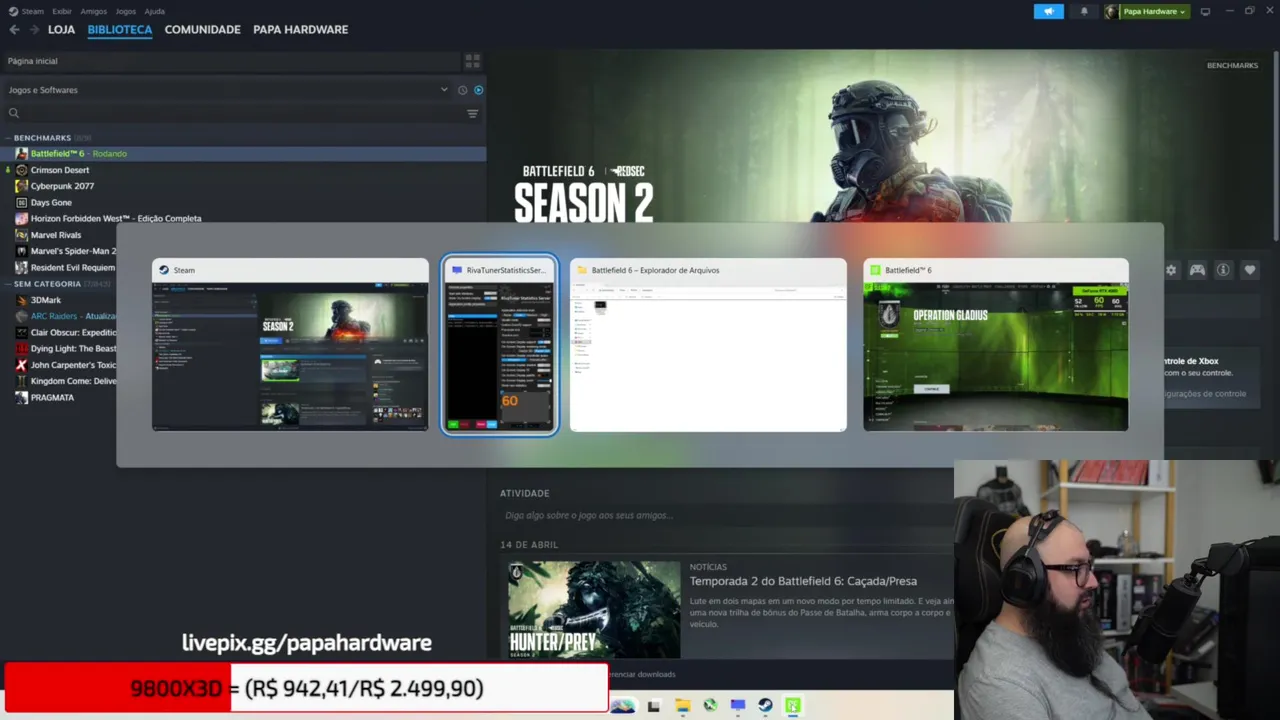Switch to the Steam window thumbnail
This screenshot has height=720, width=1280.
pyautogui.click(x=290, y=345)
